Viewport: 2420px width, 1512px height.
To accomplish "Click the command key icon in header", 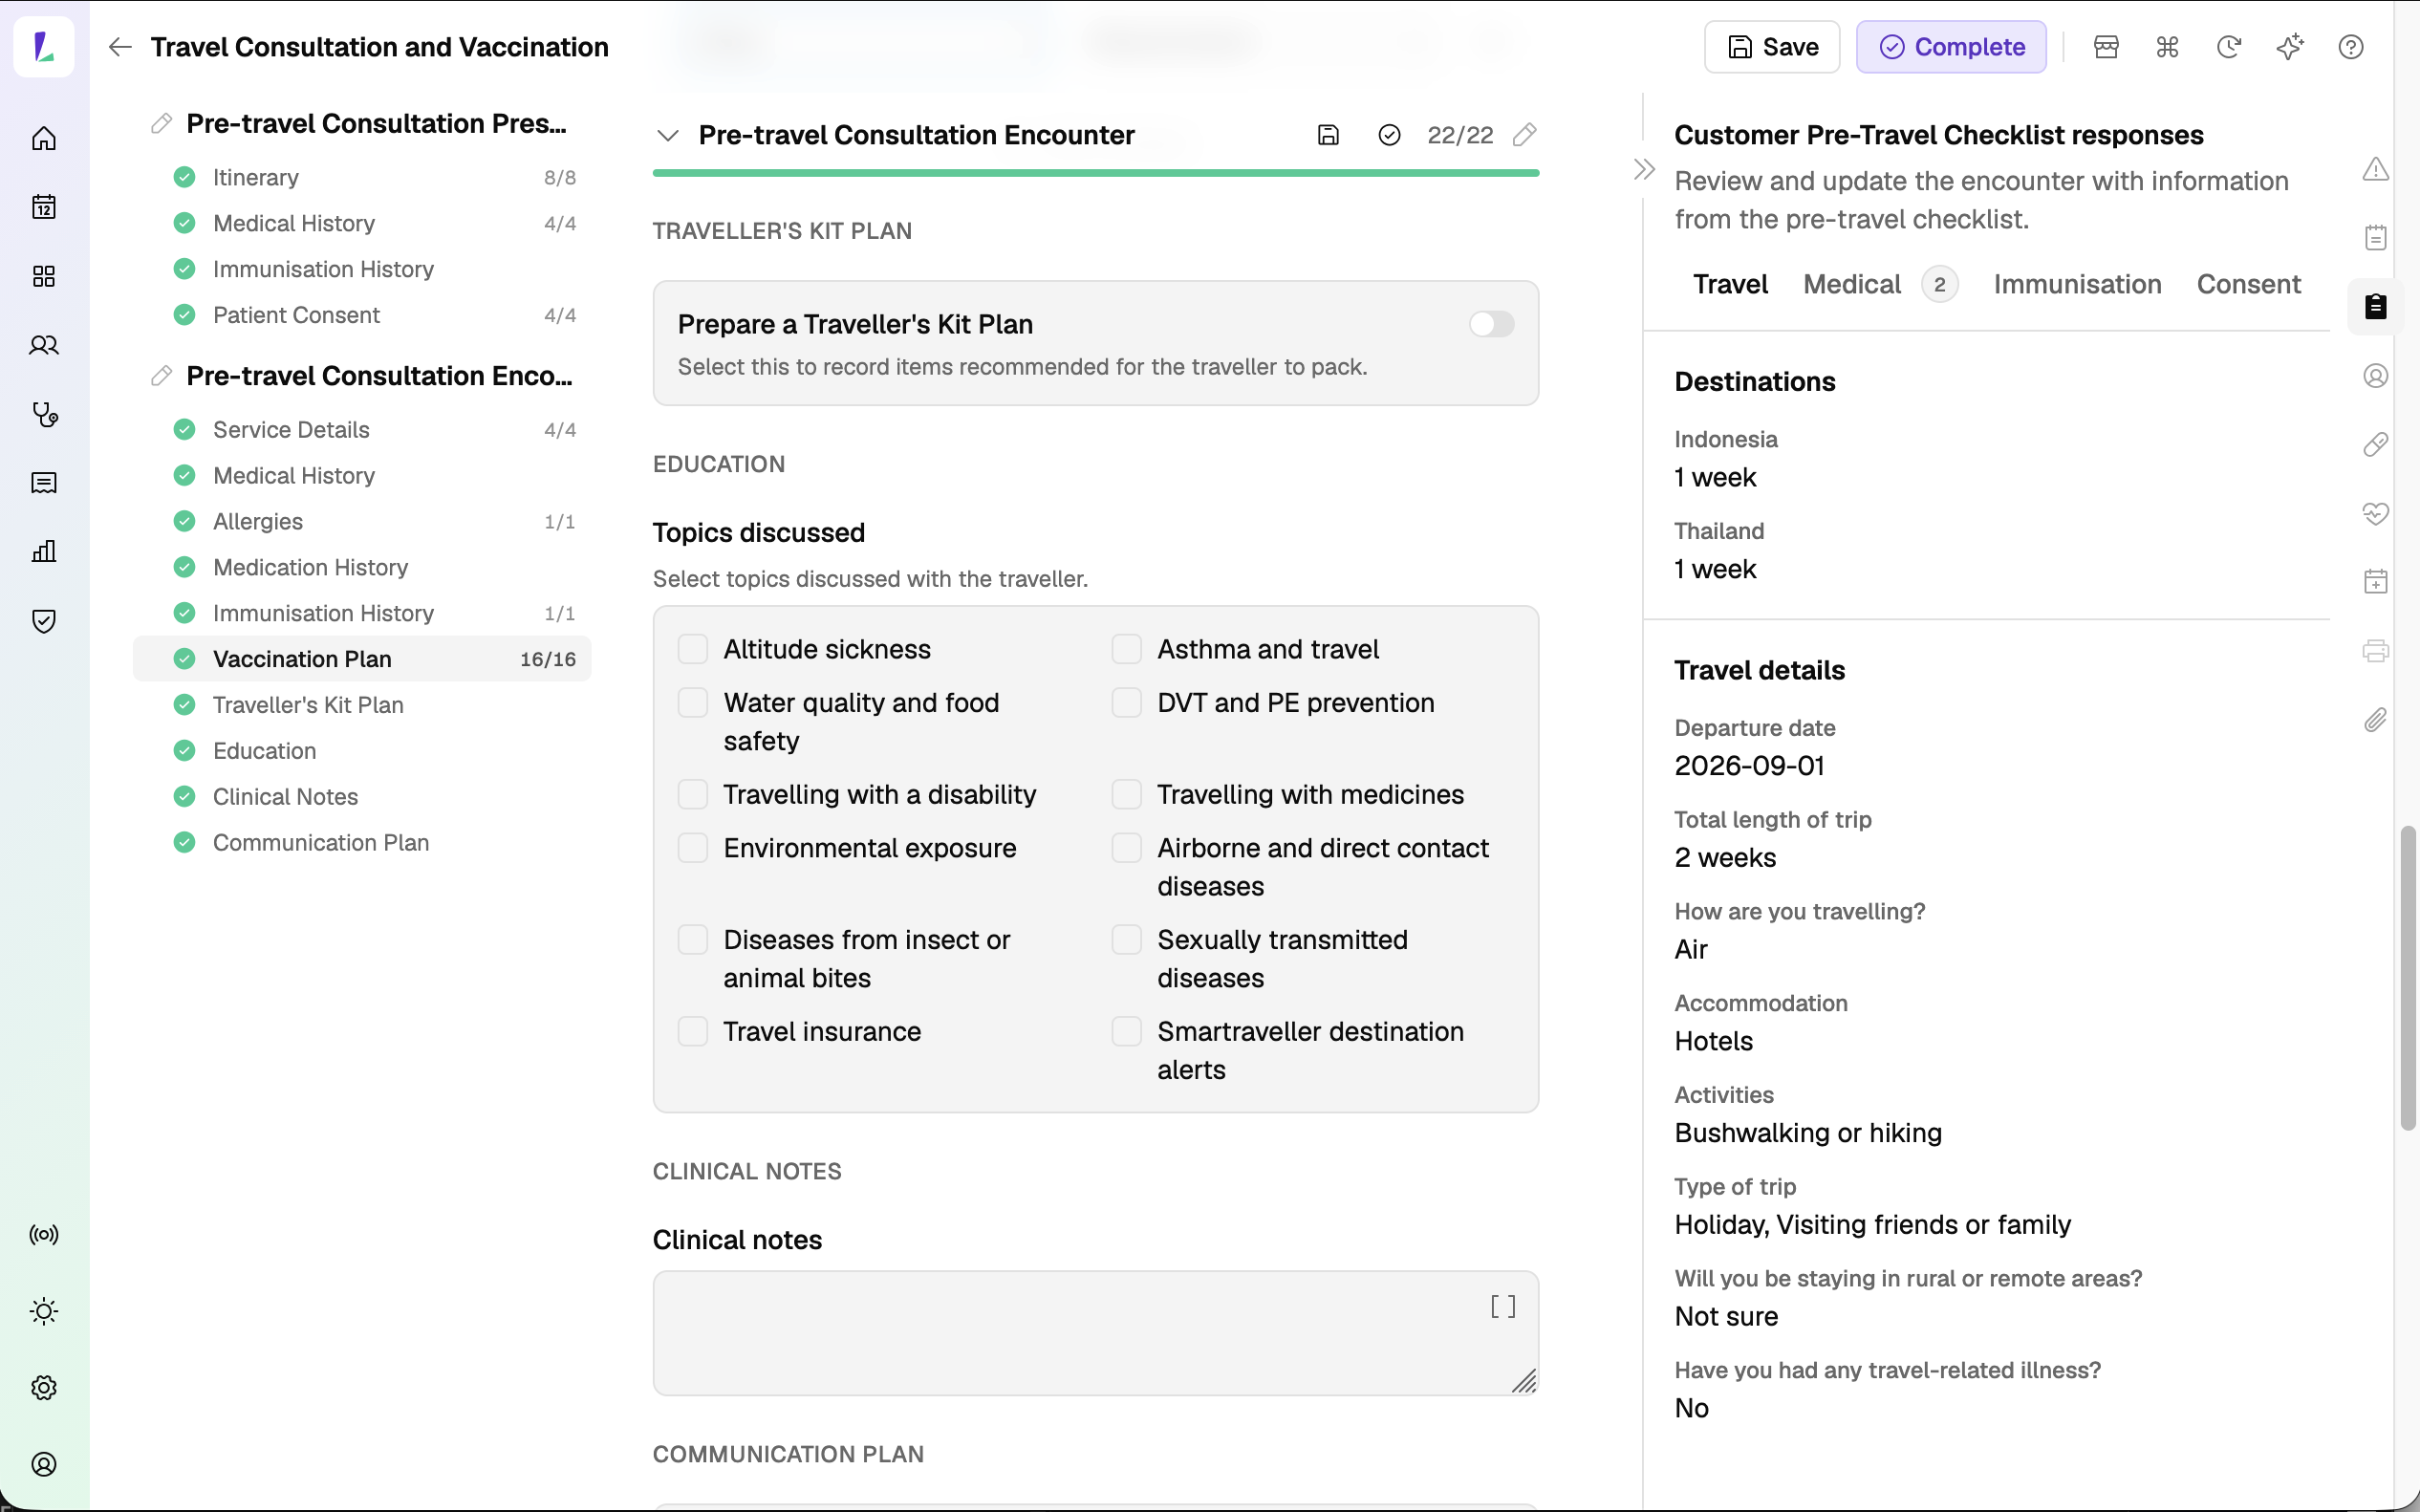I will pos(2167,47).
